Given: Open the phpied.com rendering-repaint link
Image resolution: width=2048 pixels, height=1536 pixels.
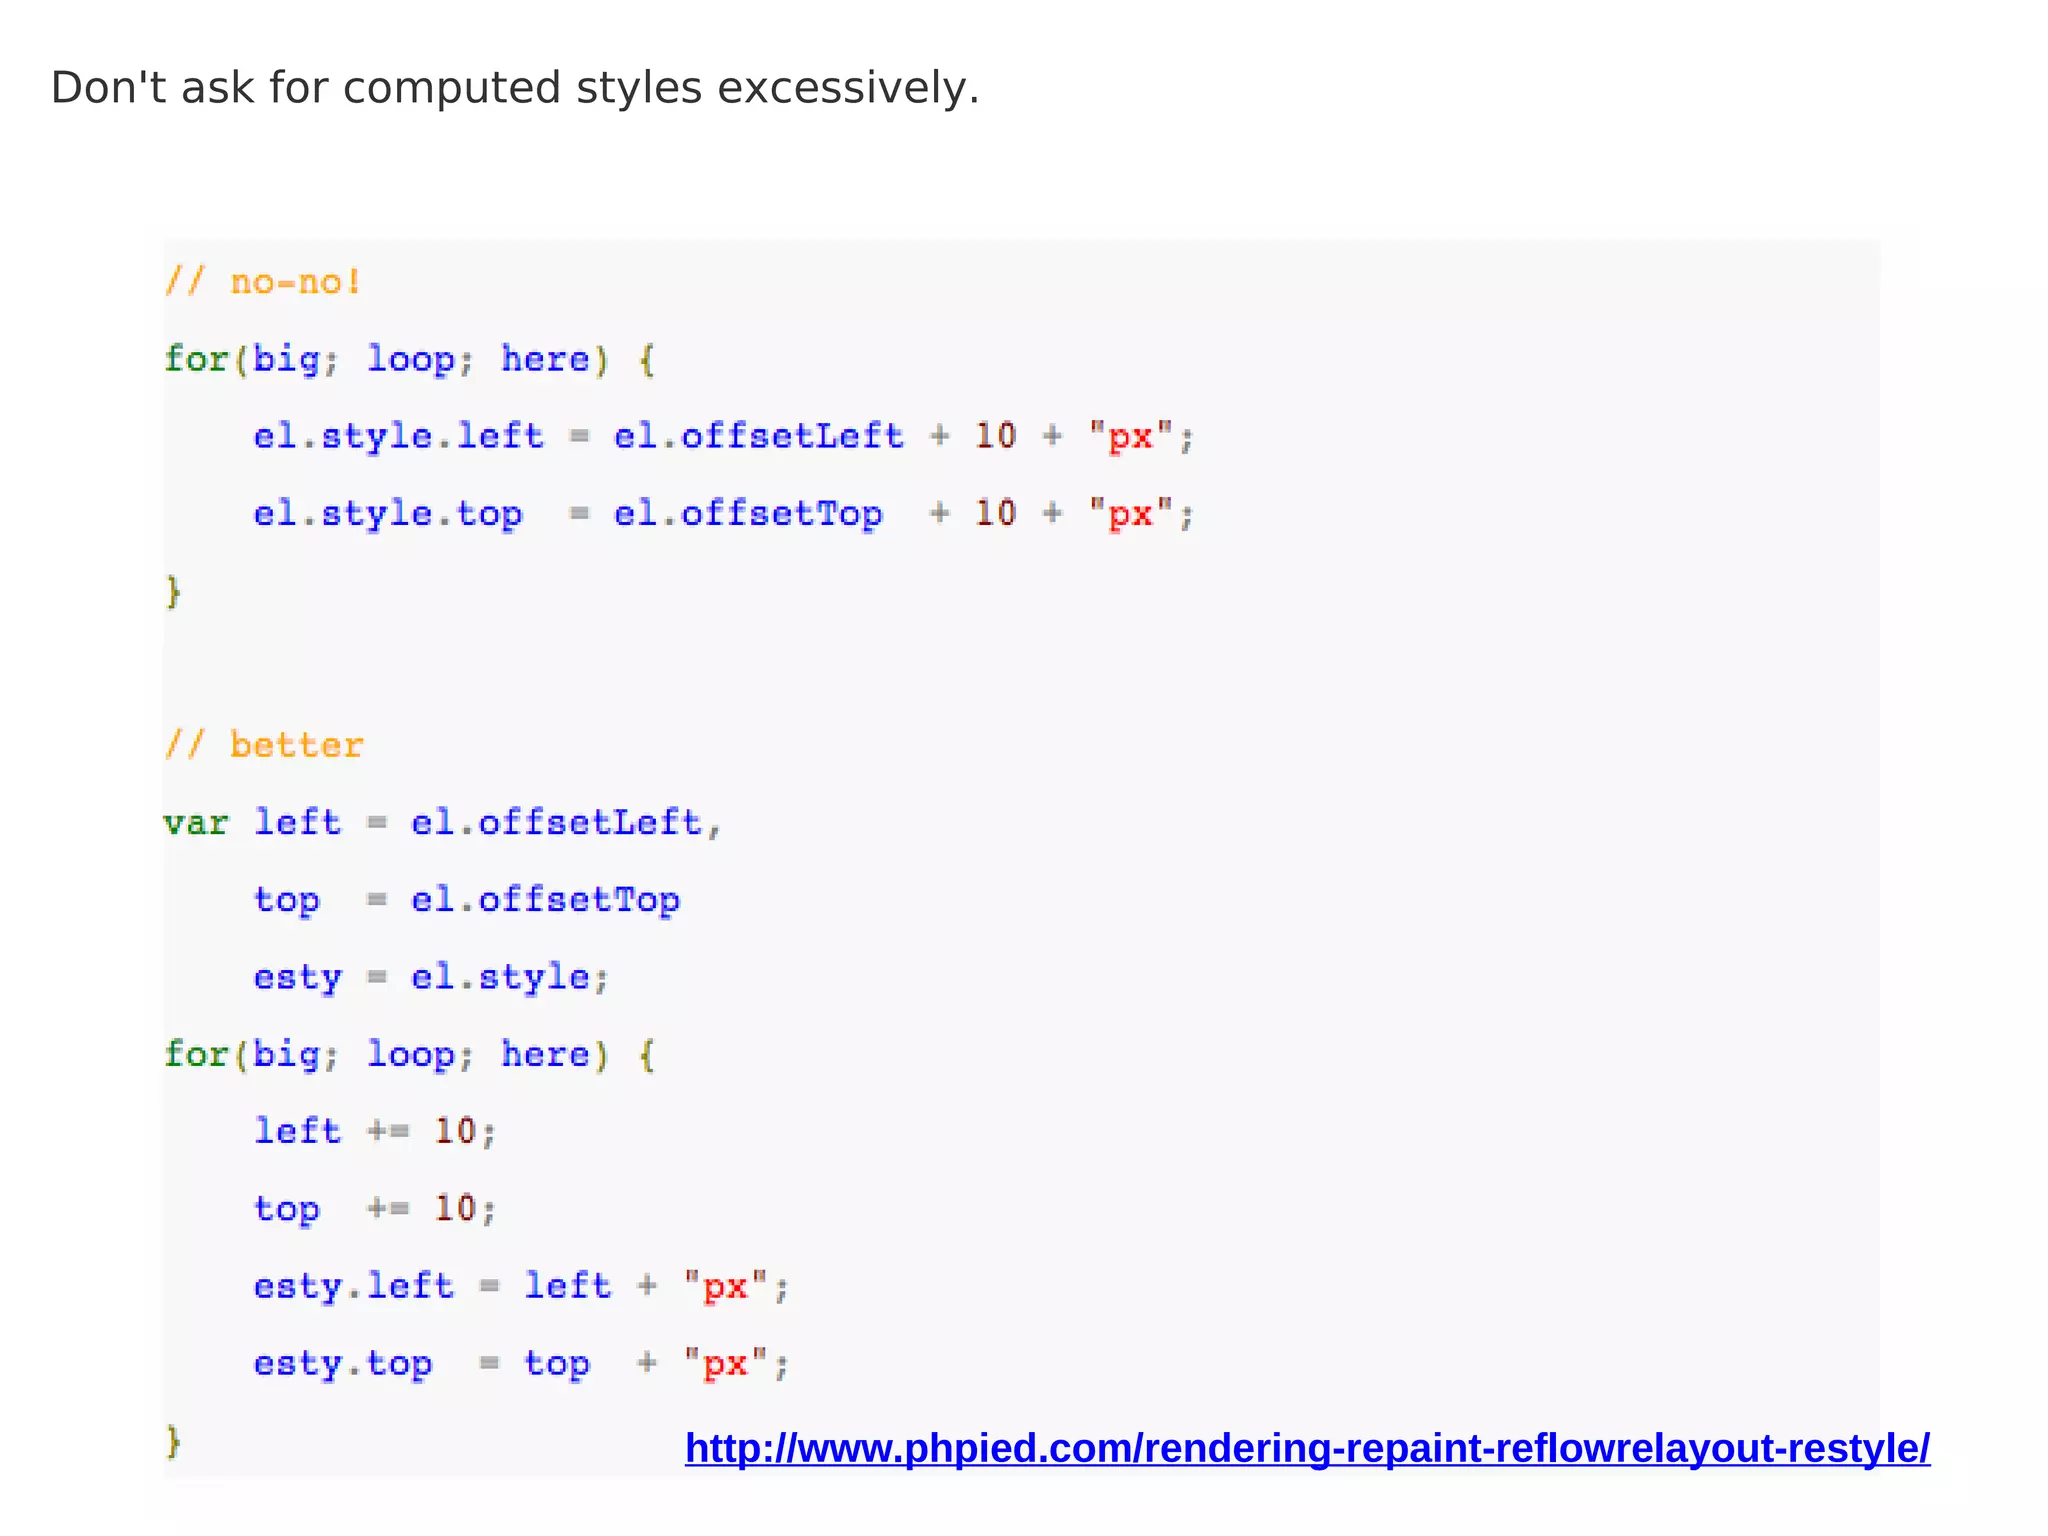Looking at the screenshot, I should 1307,1447.
